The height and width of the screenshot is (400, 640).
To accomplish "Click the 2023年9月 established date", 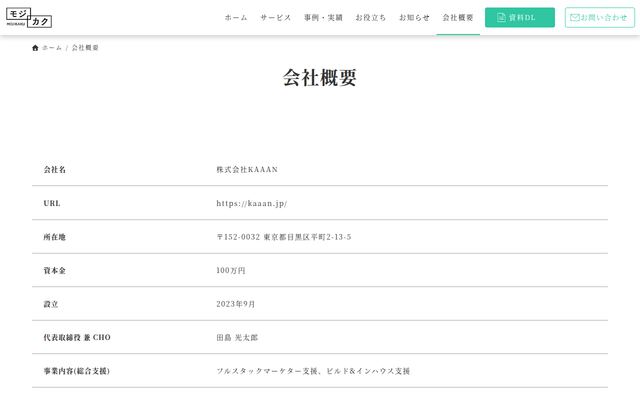I will click(236, 304).
